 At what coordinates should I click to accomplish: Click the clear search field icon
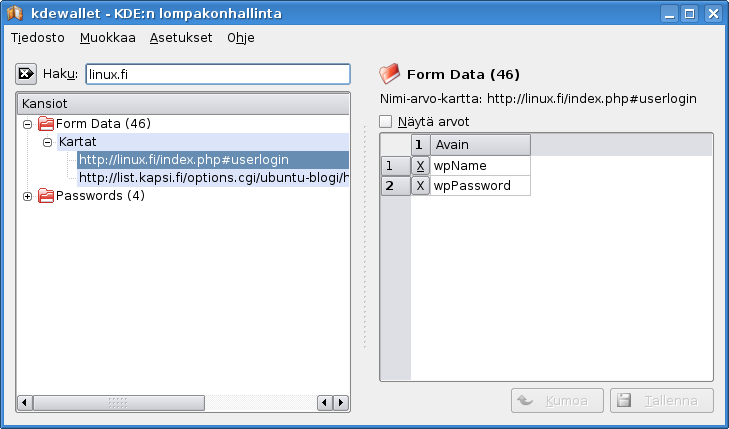tap(27, 74)
